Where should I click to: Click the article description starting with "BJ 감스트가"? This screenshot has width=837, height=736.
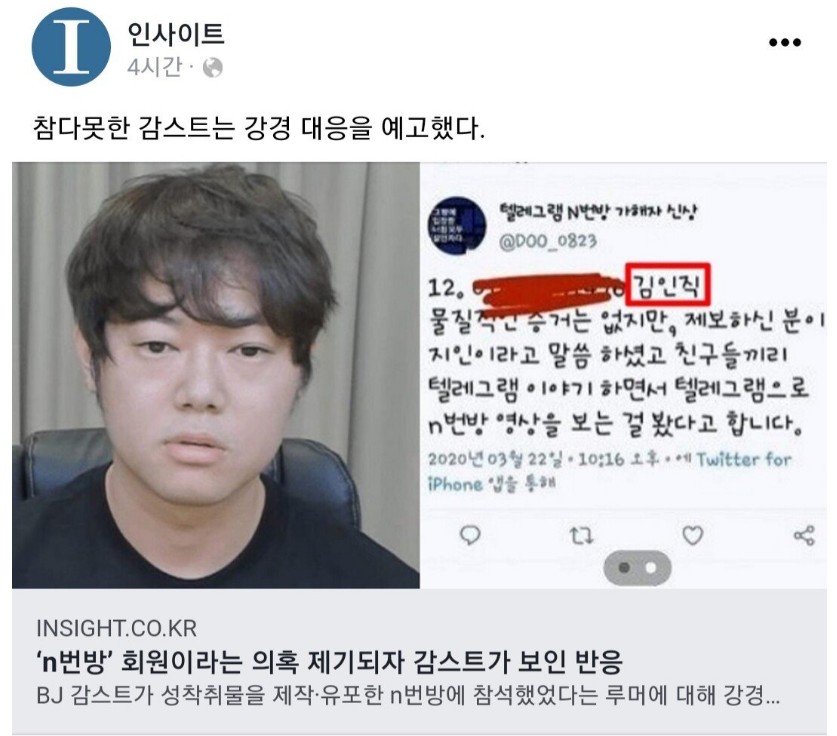pyautogui.click(x=408, y=696)
